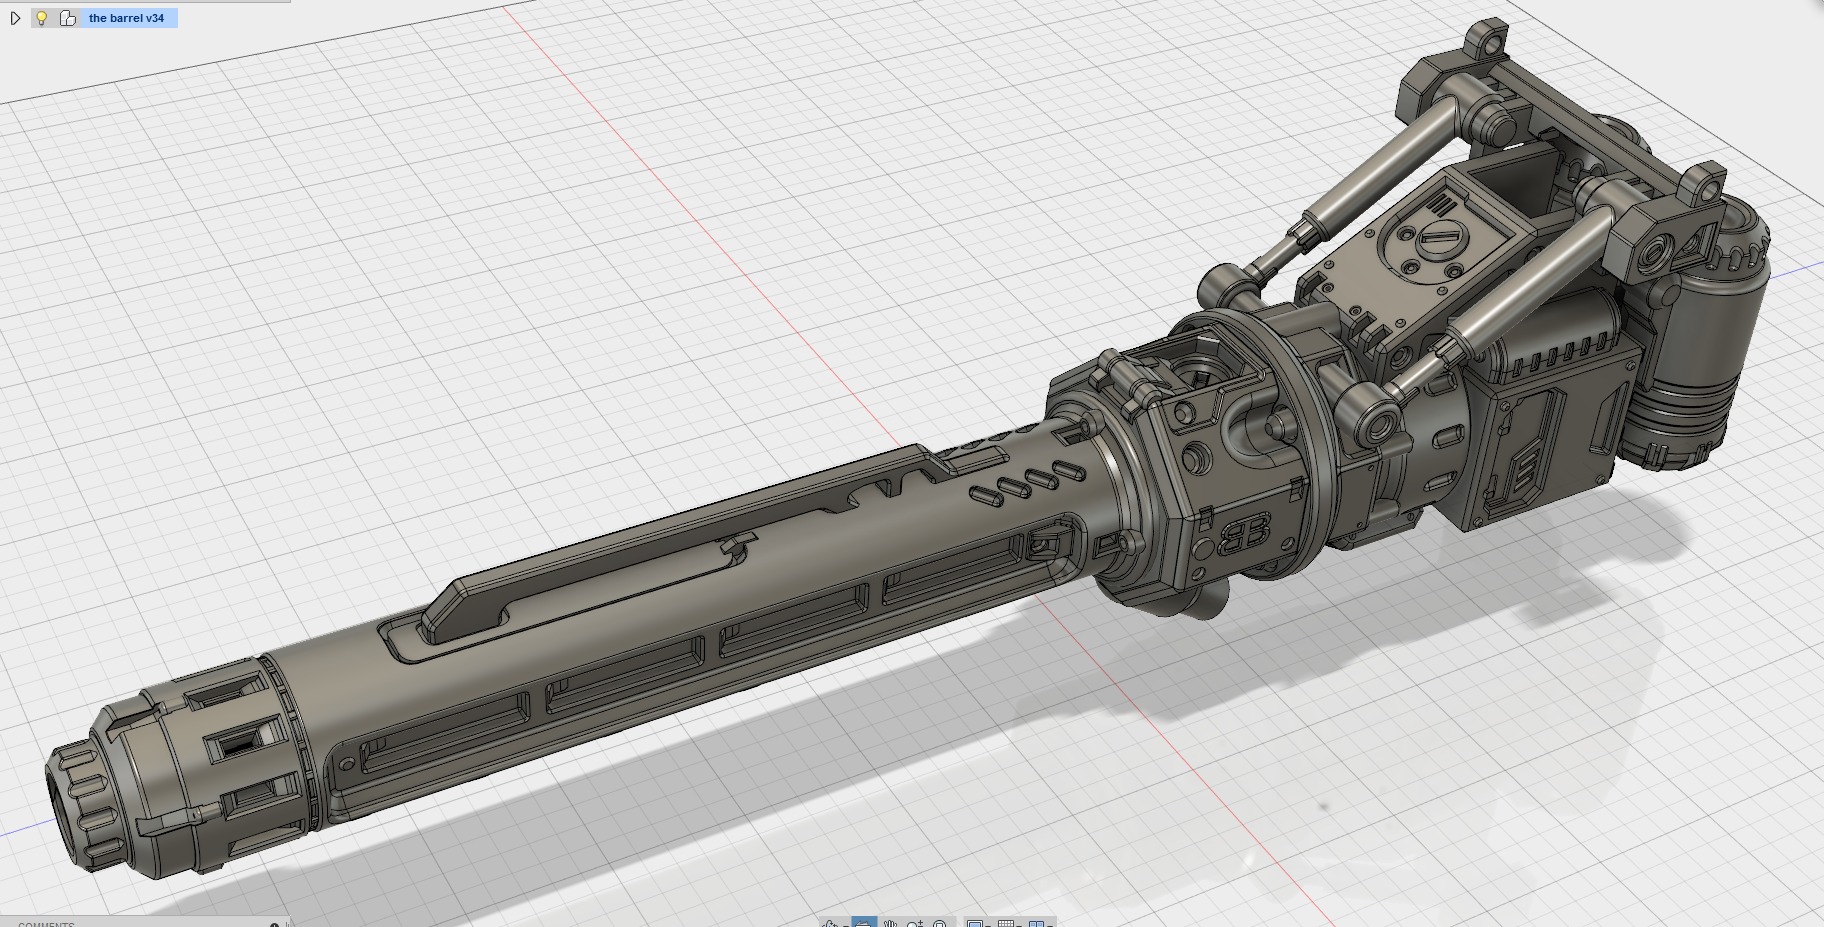The height and width of the screenshot is (927, 1824).
Task: Click the component icon beside the barrel v34
Action: point(68,17)
